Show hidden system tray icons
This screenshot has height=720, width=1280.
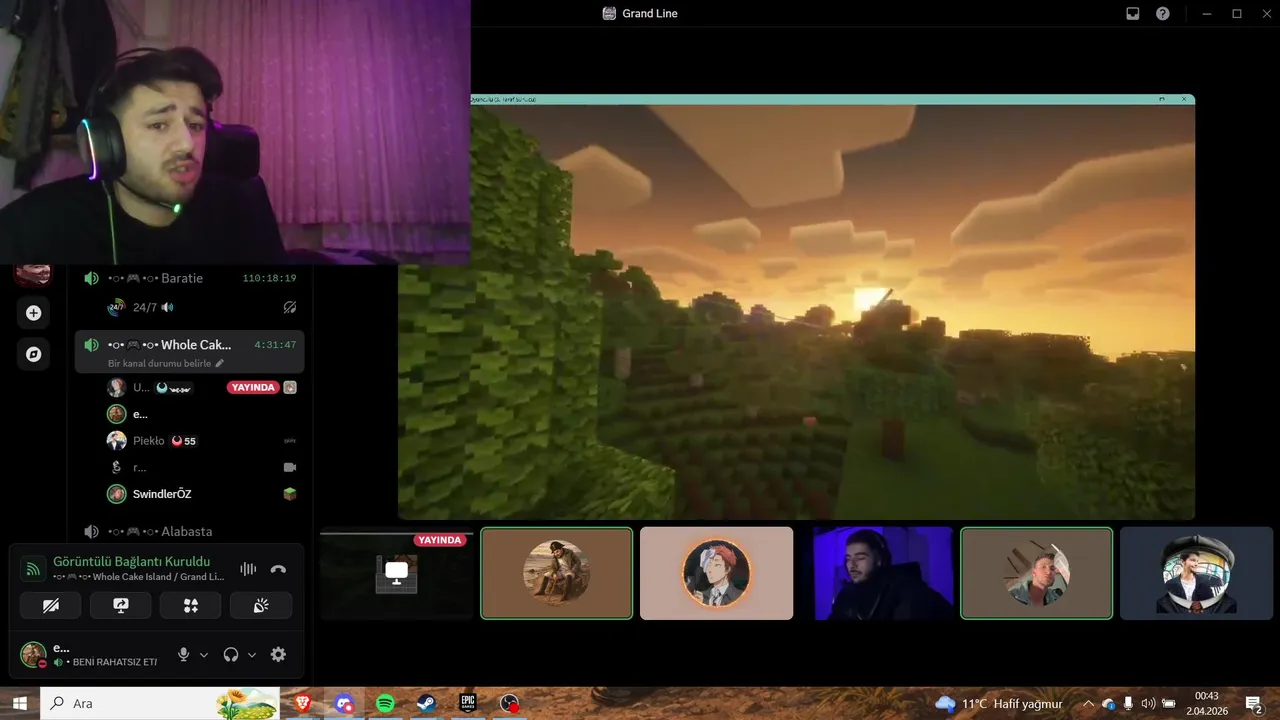click(1088, 703)
